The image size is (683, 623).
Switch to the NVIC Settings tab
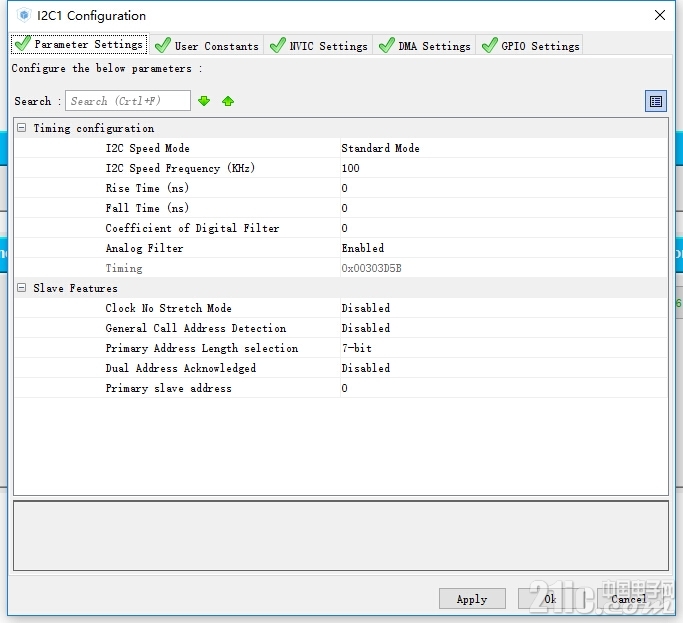point(318,45)
